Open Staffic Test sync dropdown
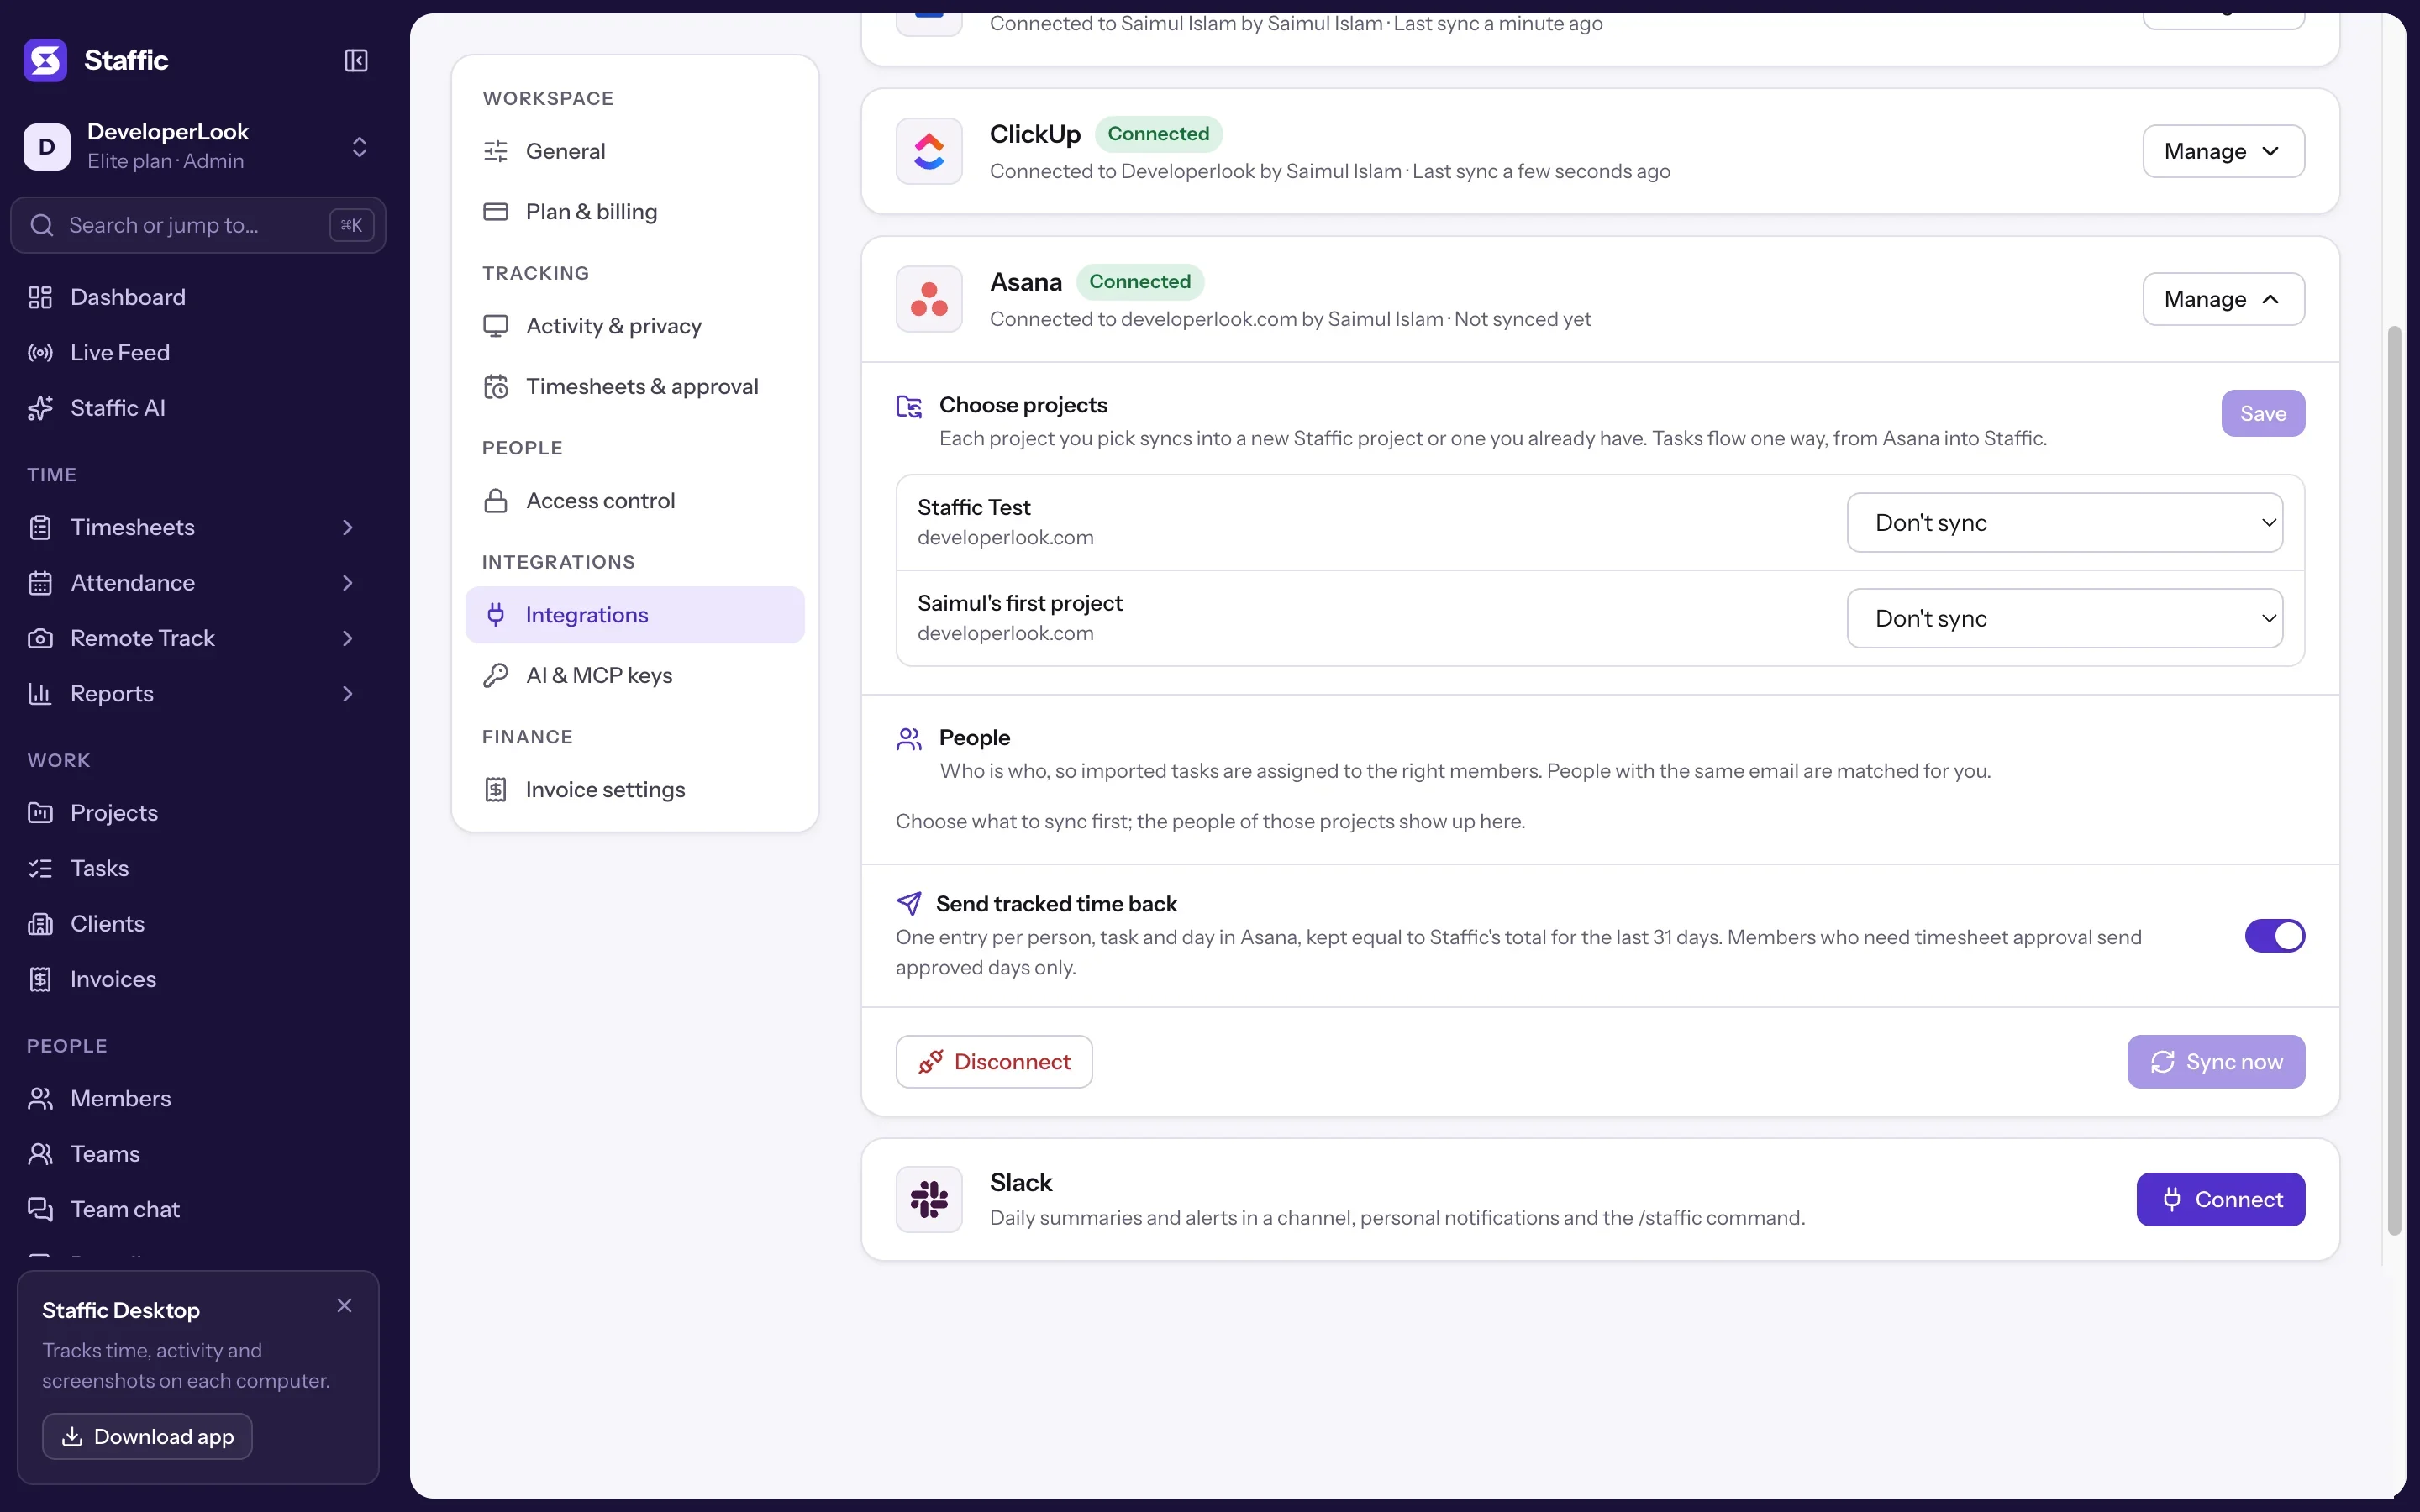 click(x=2065, y=522)
